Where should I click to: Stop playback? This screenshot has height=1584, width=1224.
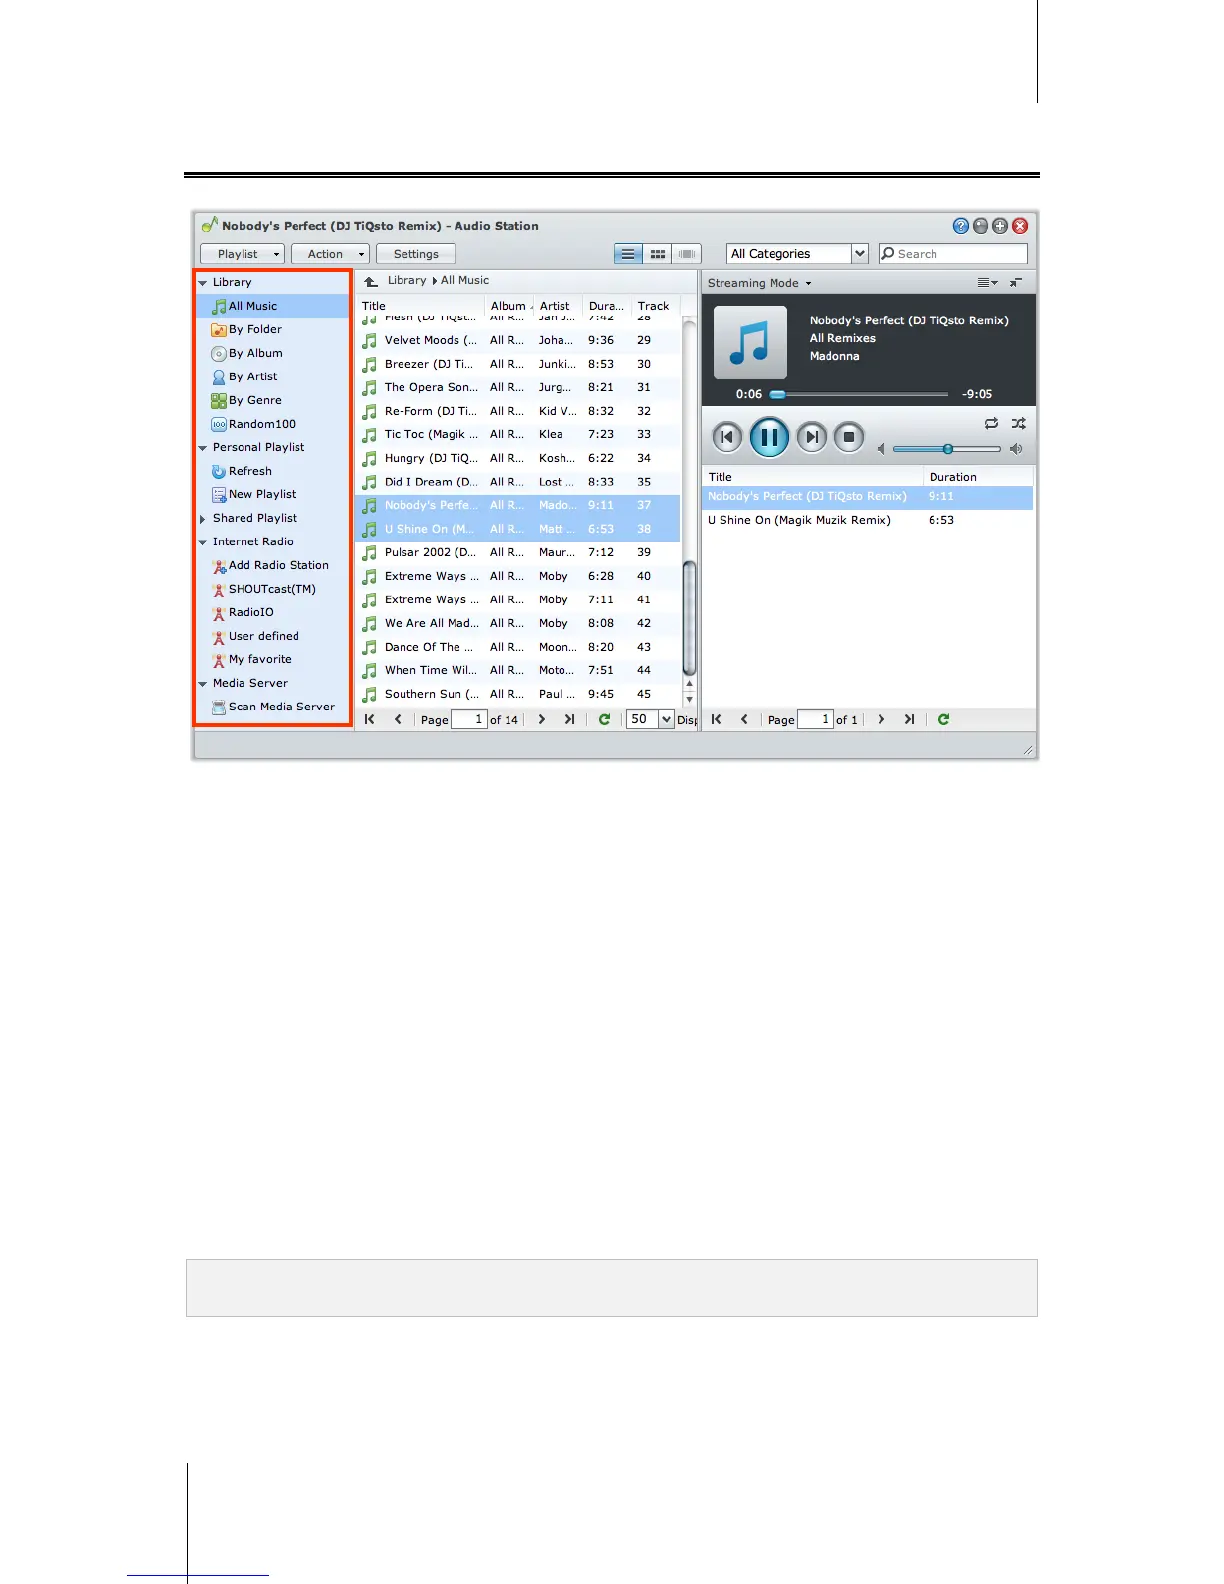[x=849, y=437]
